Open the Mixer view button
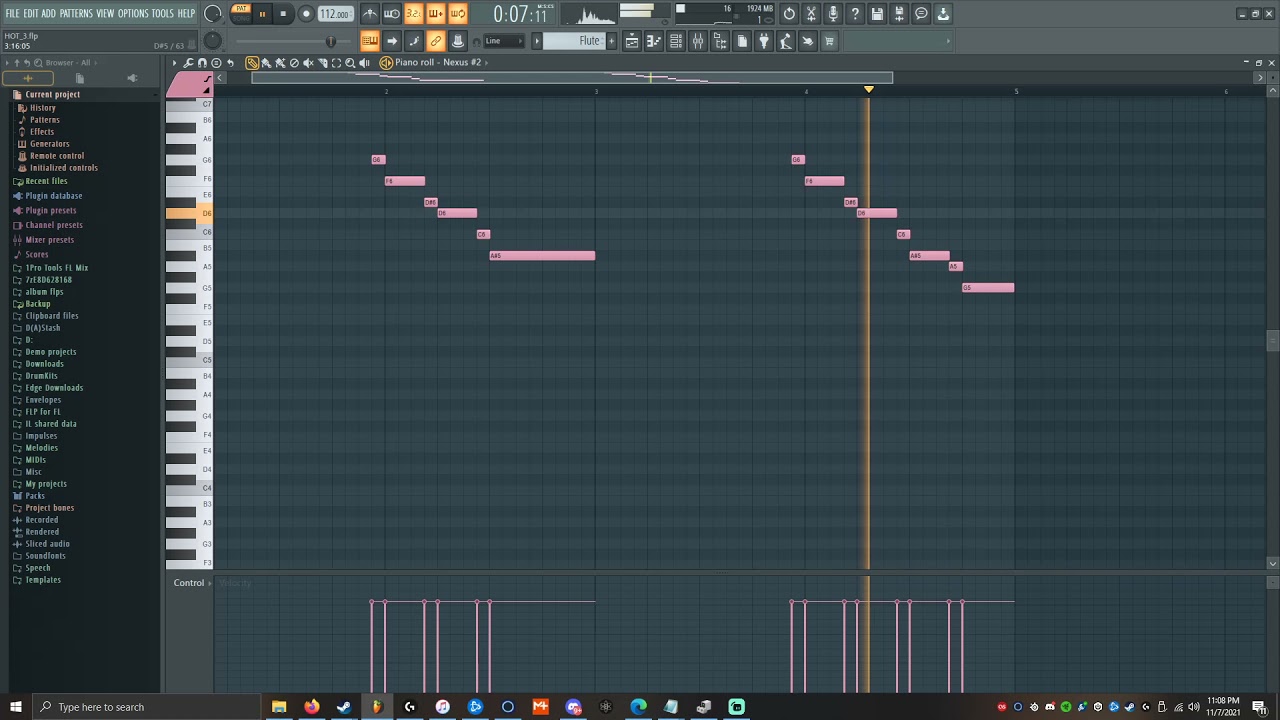Image resolution: width=1280 pixels, height=720 pixels. point(698,41)
